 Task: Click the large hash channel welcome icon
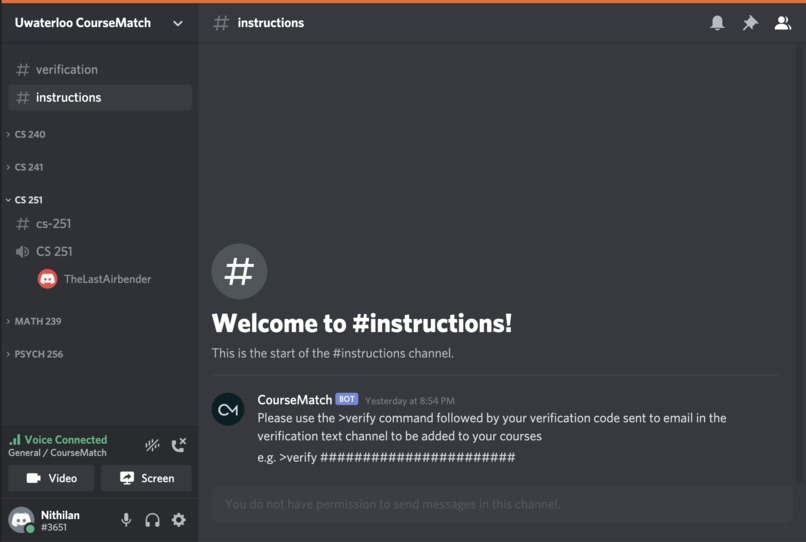[239, 271]
